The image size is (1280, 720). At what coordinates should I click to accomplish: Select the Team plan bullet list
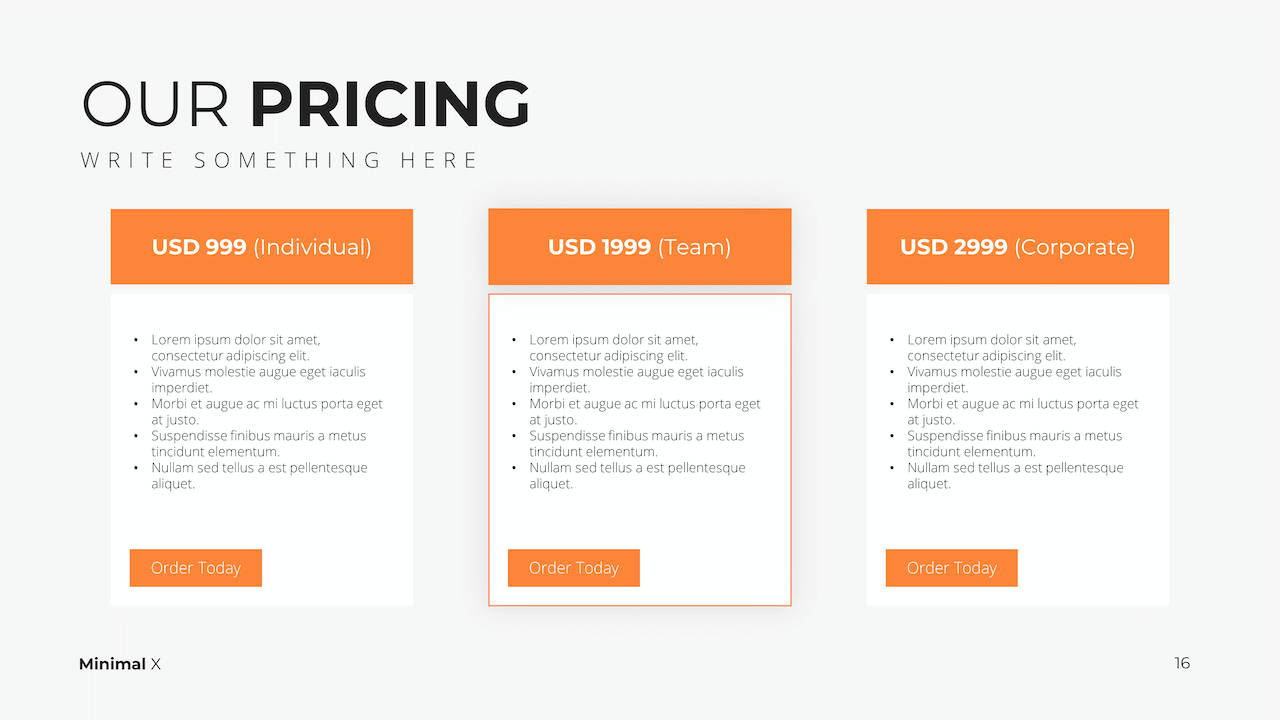click(637, 412)
